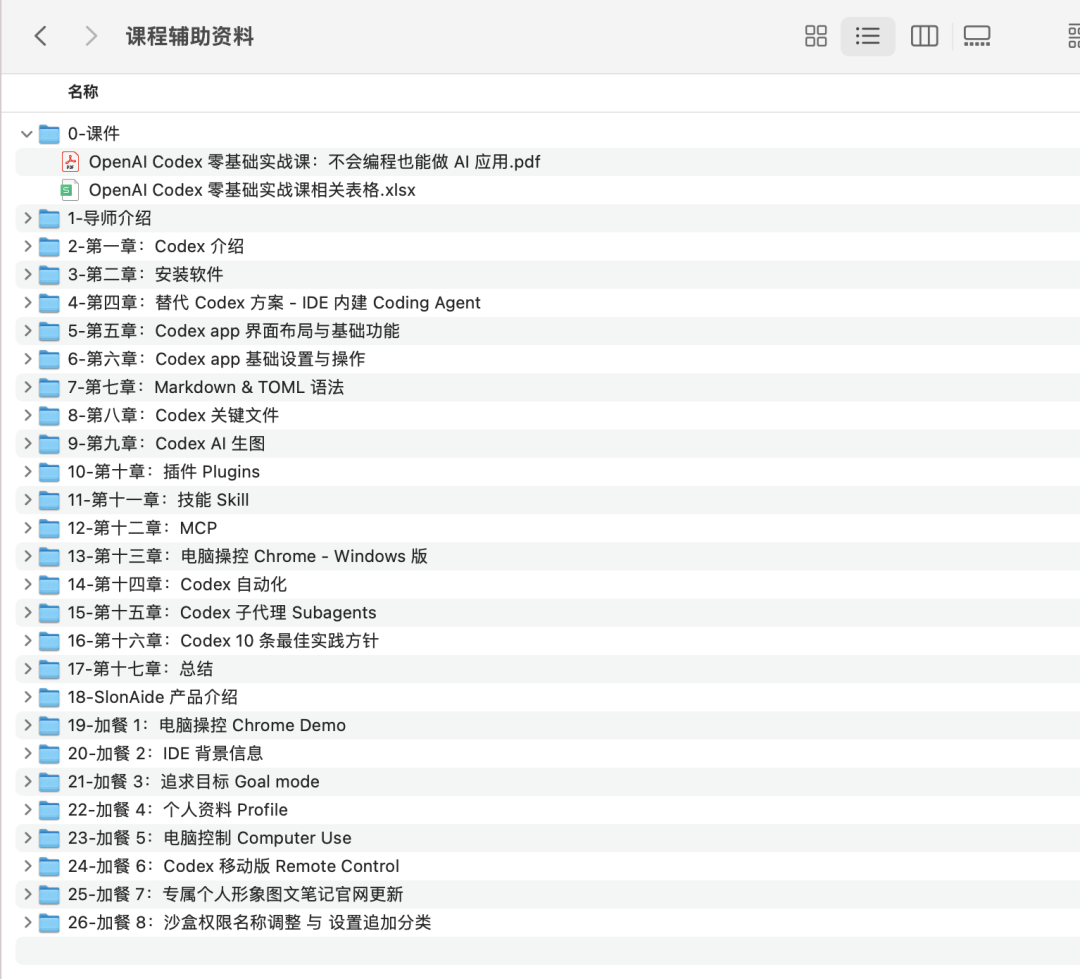Select the file name 'OpenAI Codex 零基础实战课相关表格.xlsx'

(252, 190)
